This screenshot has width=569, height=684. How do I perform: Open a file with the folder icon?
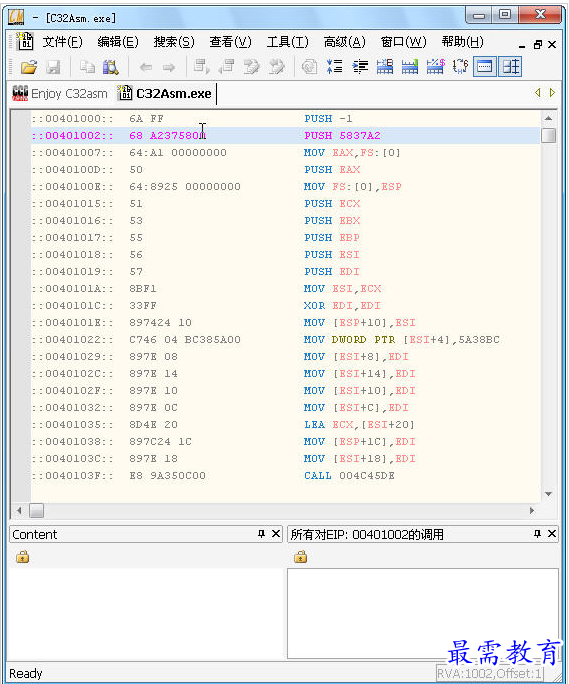pyautogui.click(x=29, y=67)
